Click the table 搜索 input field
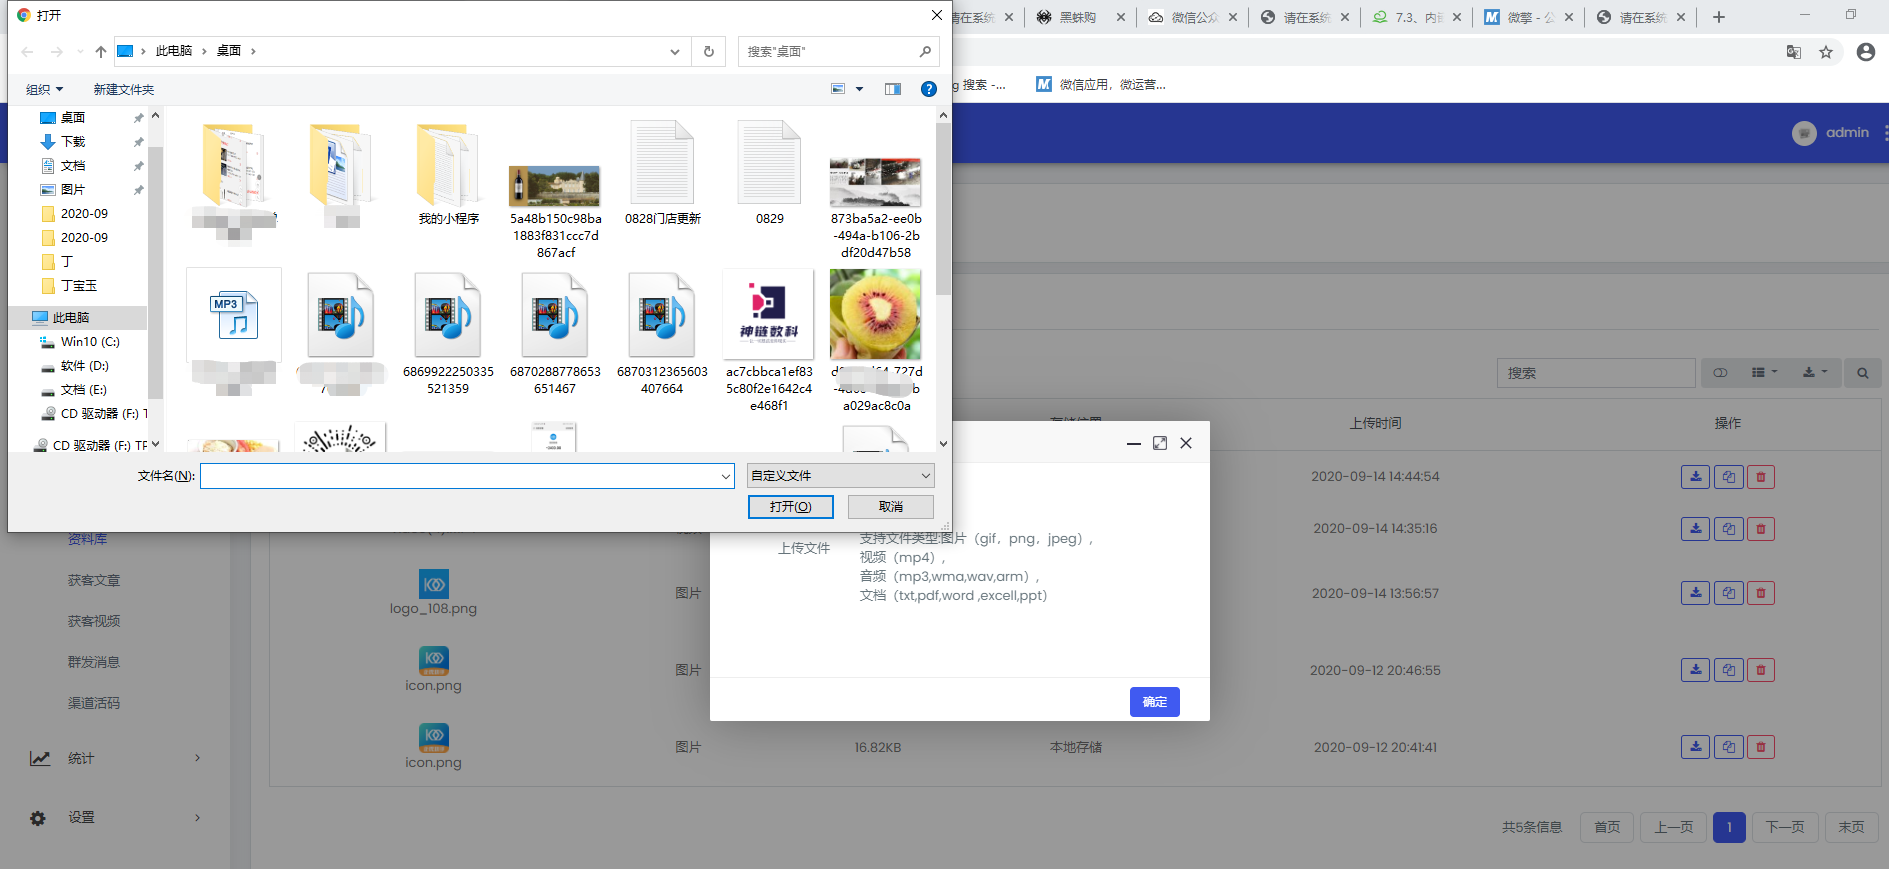 click(x=1596, y=373)
